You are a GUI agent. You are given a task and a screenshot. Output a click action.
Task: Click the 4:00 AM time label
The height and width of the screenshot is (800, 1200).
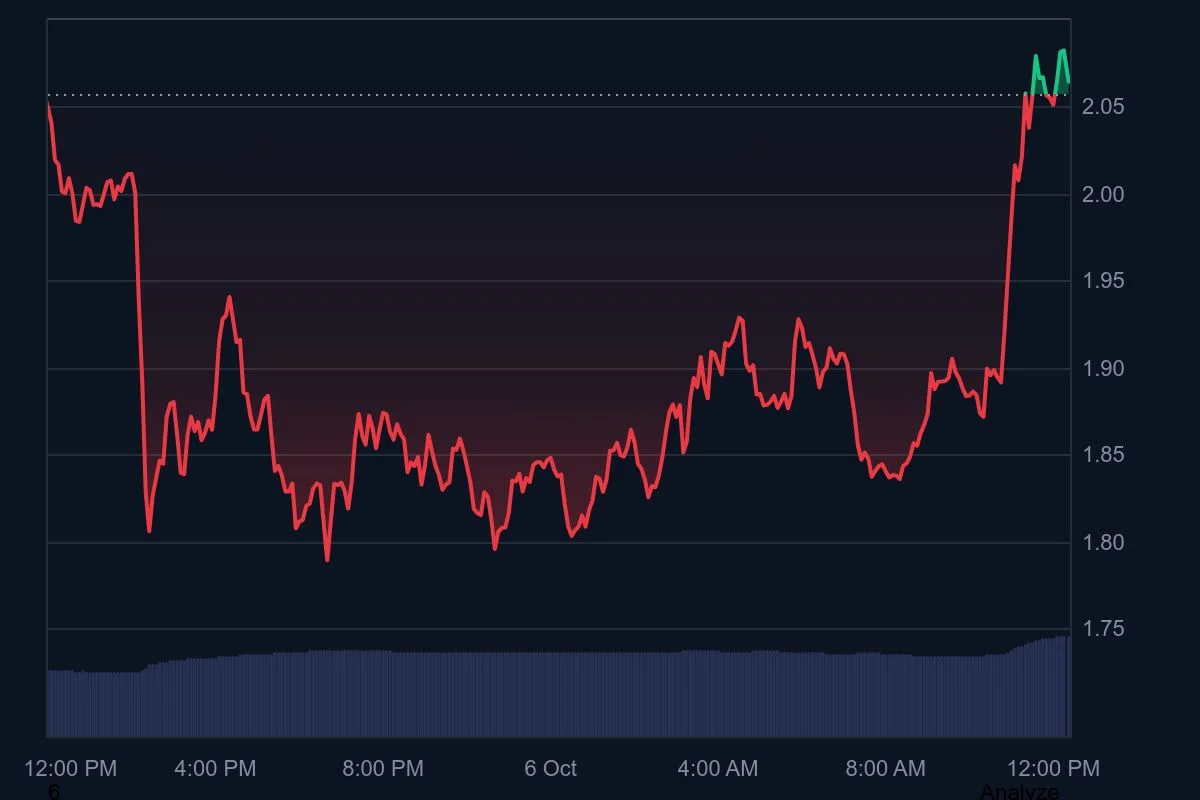717,769
